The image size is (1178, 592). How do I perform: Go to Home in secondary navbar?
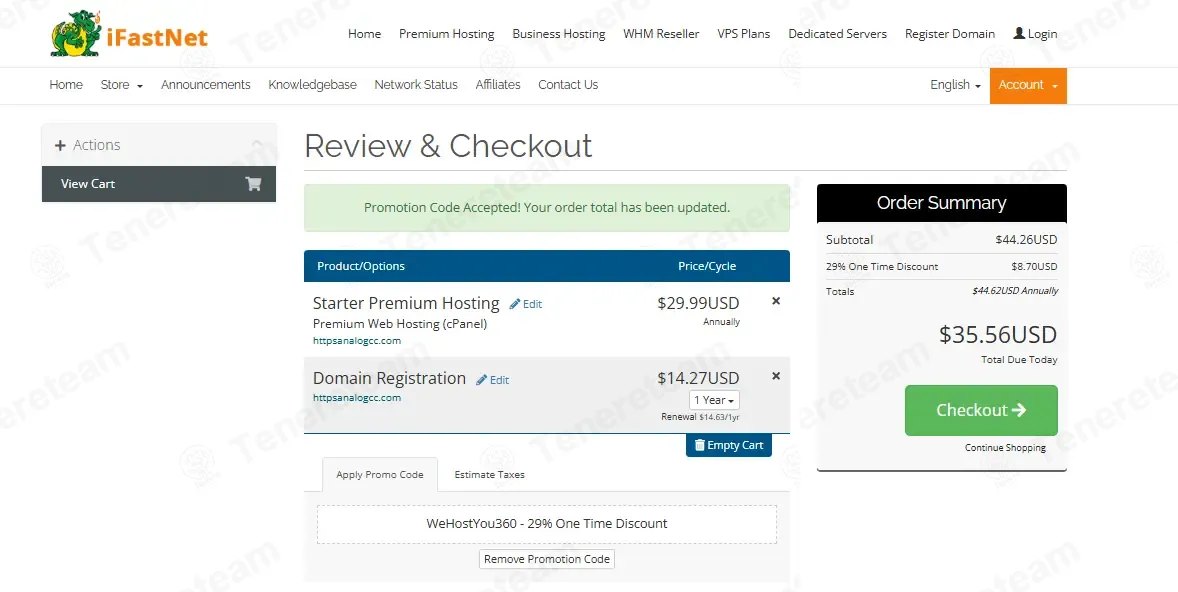(66, 85)
